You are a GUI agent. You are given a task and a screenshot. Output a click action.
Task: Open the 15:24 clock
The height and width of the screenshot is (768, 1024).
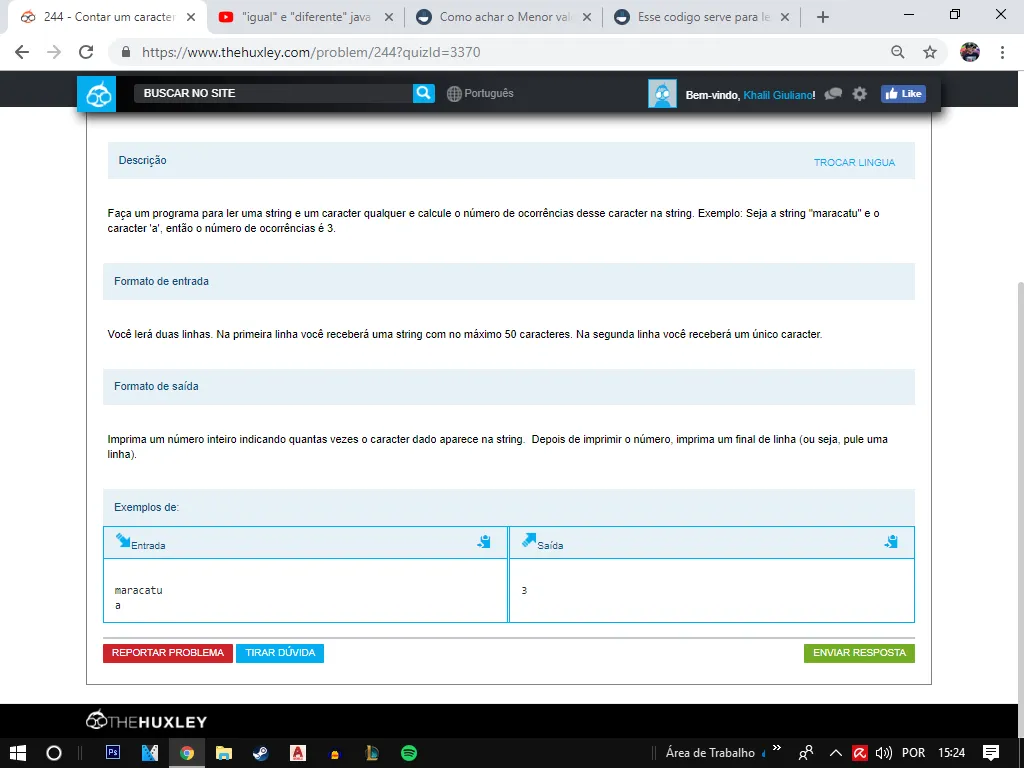(x=952, y=753)
